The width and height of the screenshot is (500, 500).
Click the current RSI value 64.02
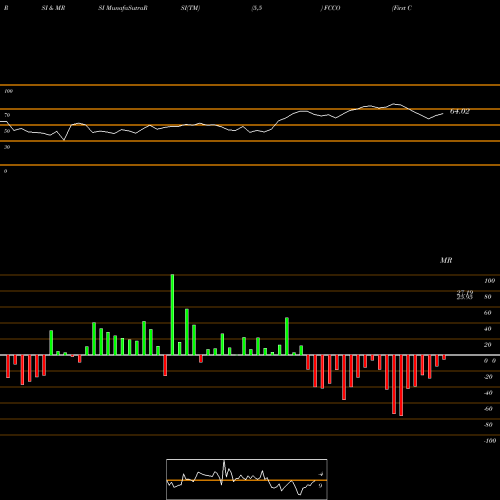[x=460, y=111]
